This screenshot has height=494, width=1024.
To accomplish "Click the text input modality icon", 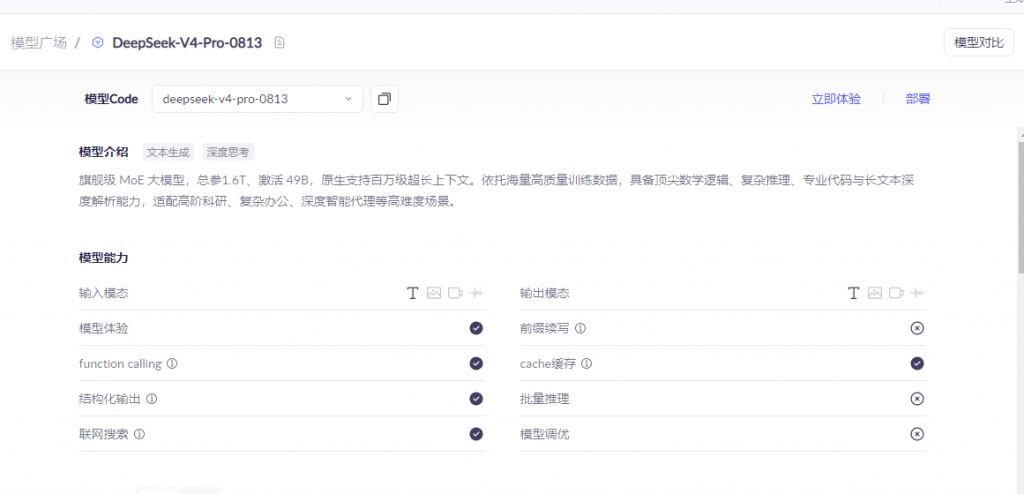I will coord(412,293).
